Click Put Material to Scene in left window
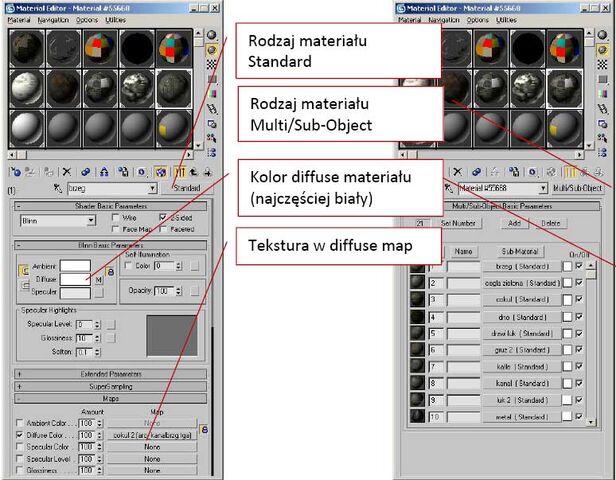 [x=30, y=172]
